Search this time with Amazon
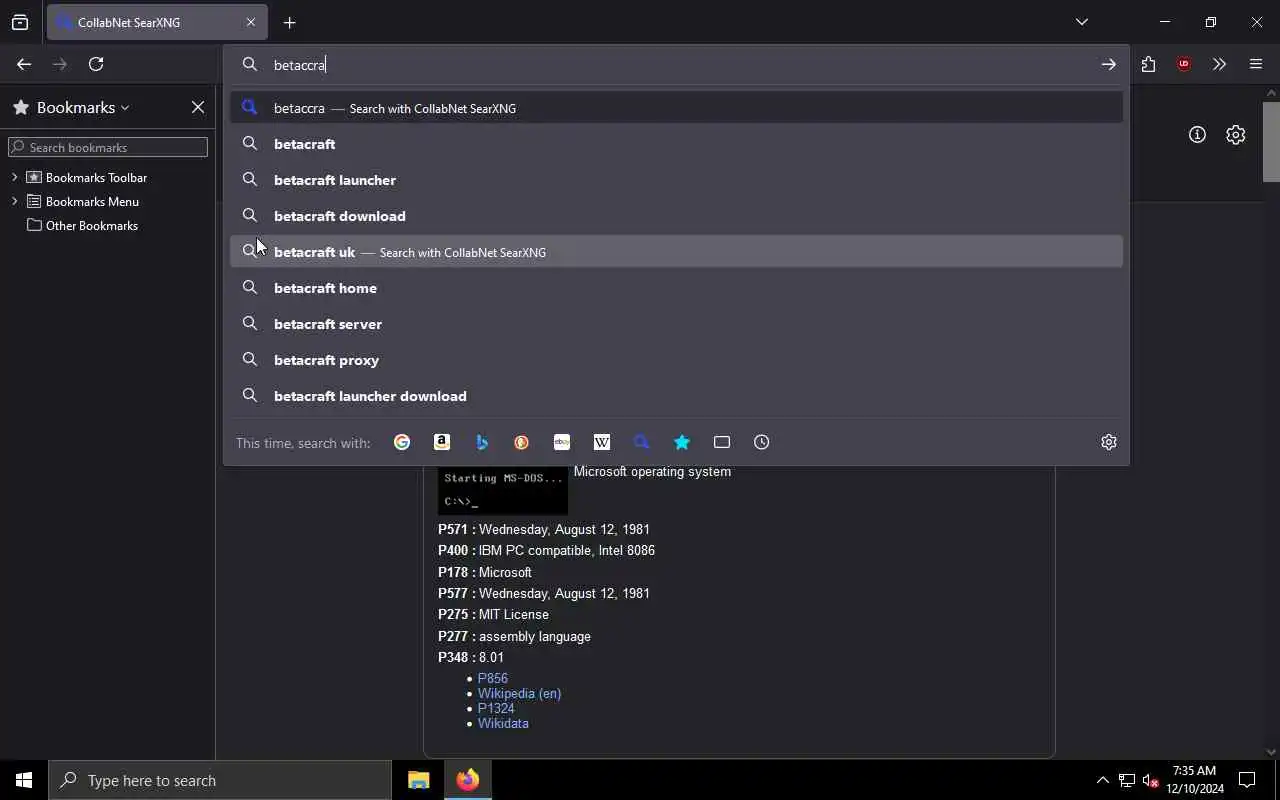The image size is (1280, 800). click(442, 442)
